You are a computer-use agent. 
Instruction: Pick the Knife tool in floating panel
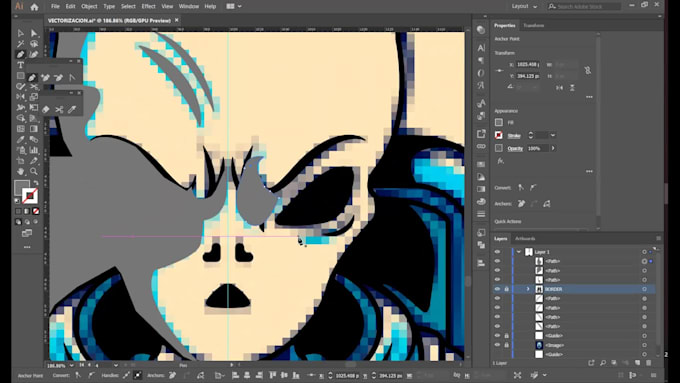(72, 109)
